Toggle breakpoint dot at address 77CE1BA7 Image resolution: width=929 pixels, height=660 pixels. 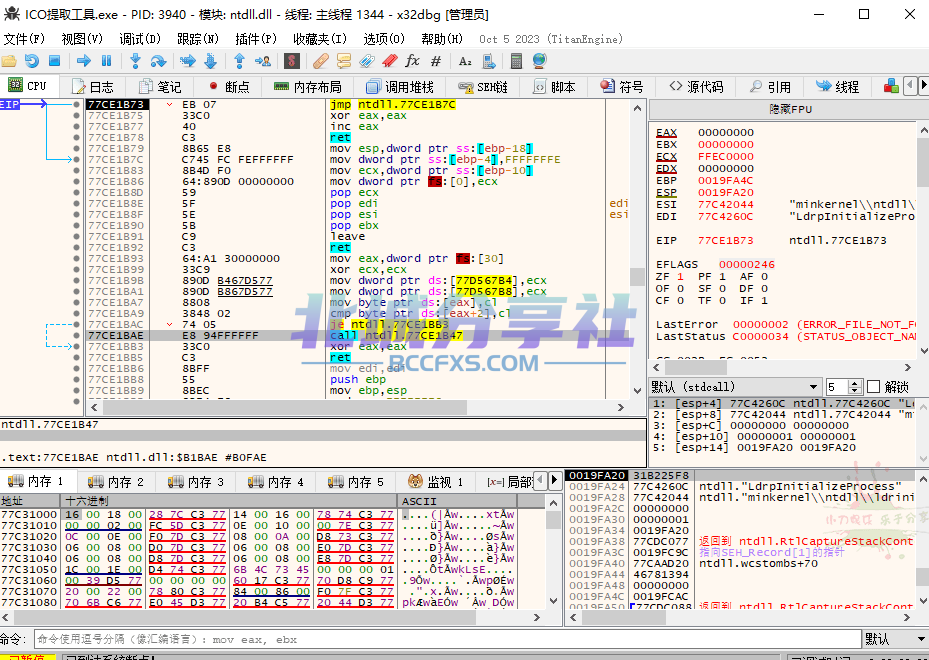76,302
